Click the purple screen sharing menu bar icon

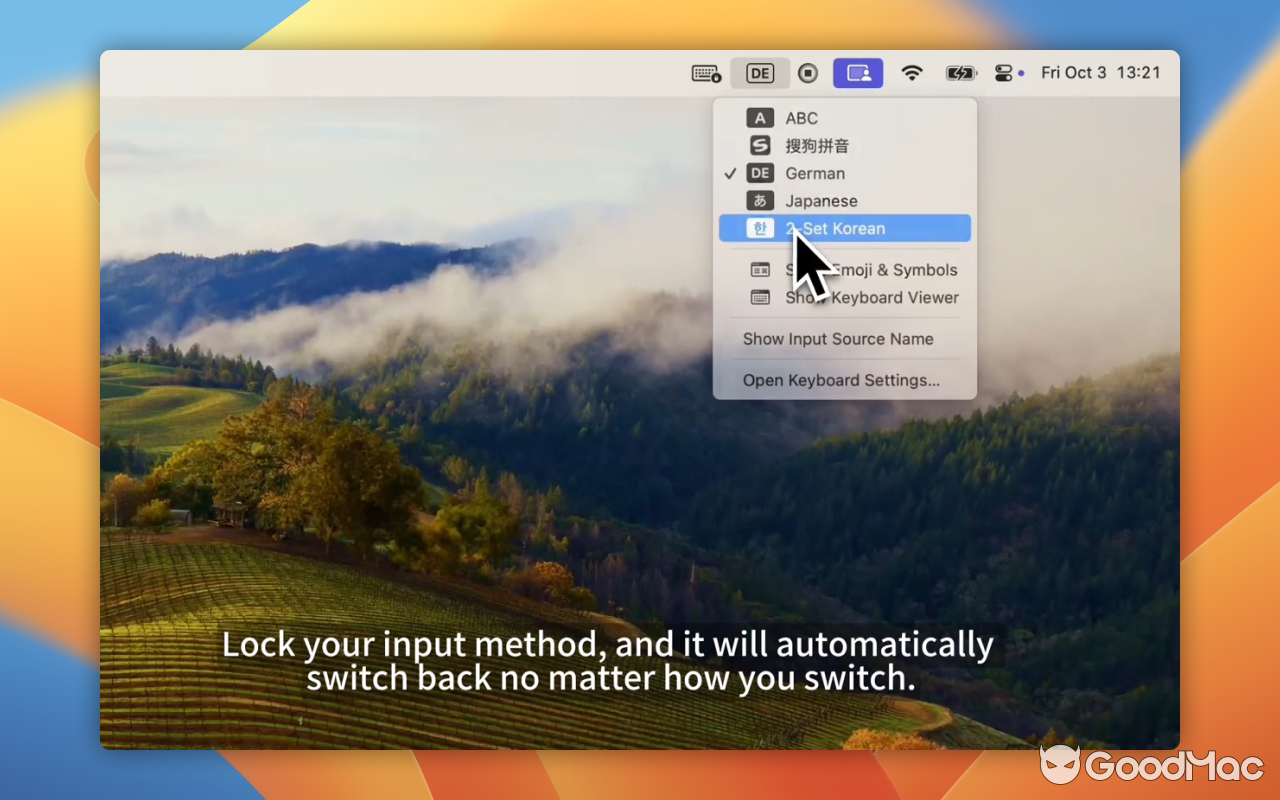pos(858,72)
